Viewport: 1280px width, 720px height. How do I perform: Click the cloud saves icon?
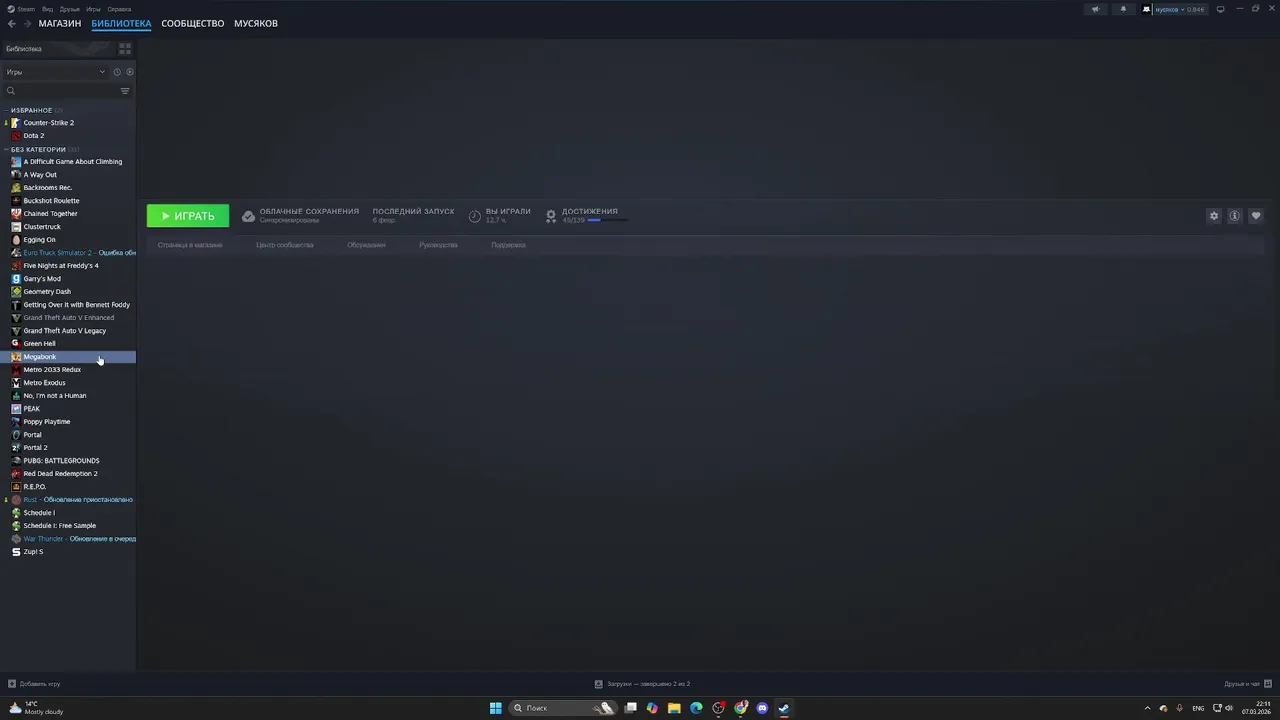(248, 216)
